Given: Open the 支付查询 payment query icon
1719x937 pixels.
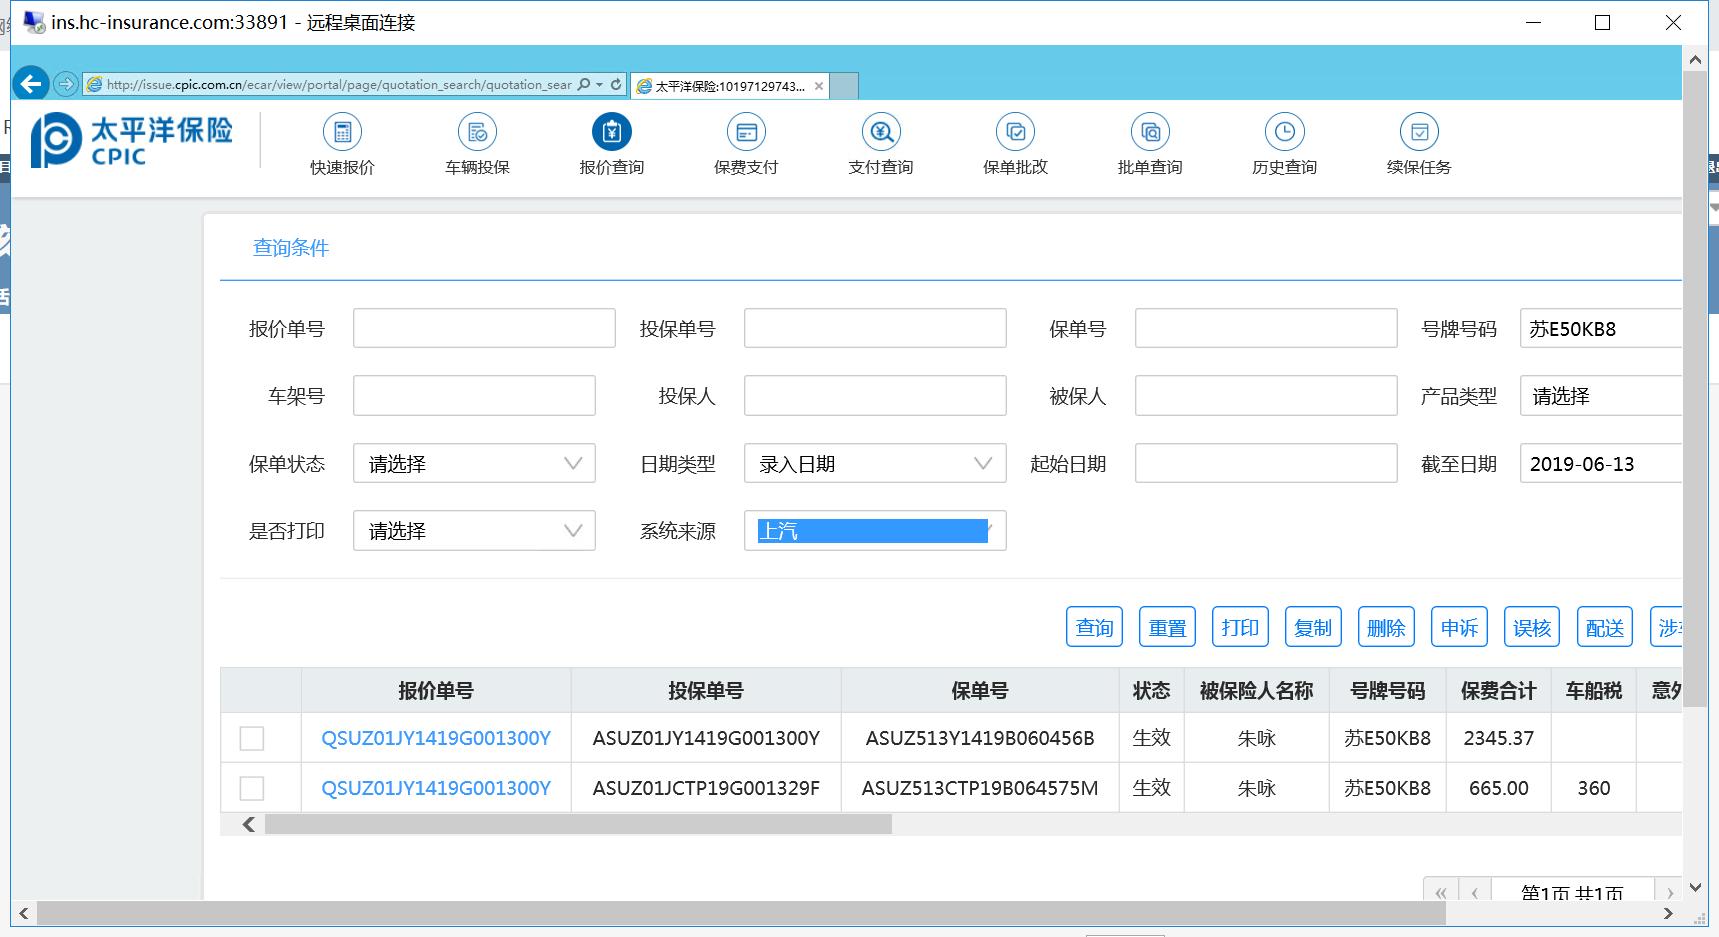Looking at the screenshot, I should coord(881,132).
